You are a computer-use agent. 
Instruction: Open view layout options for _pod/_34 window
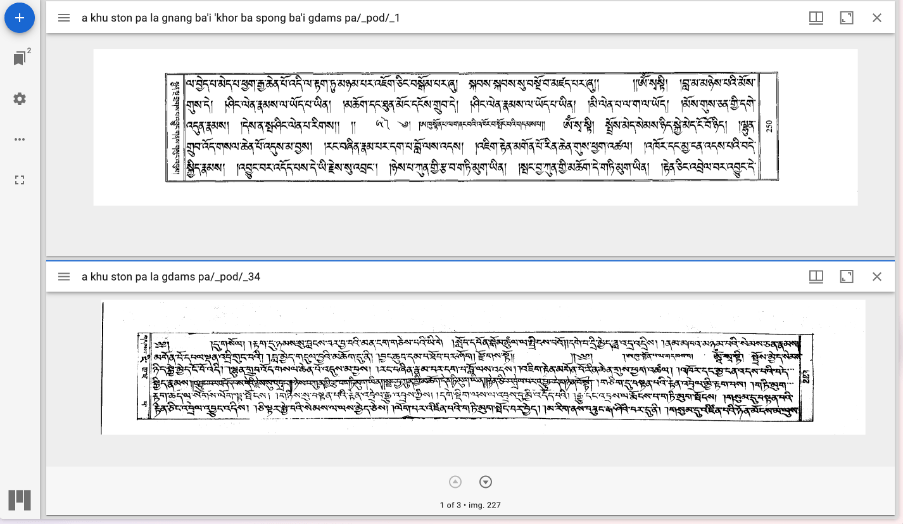[x=815, y=276]
